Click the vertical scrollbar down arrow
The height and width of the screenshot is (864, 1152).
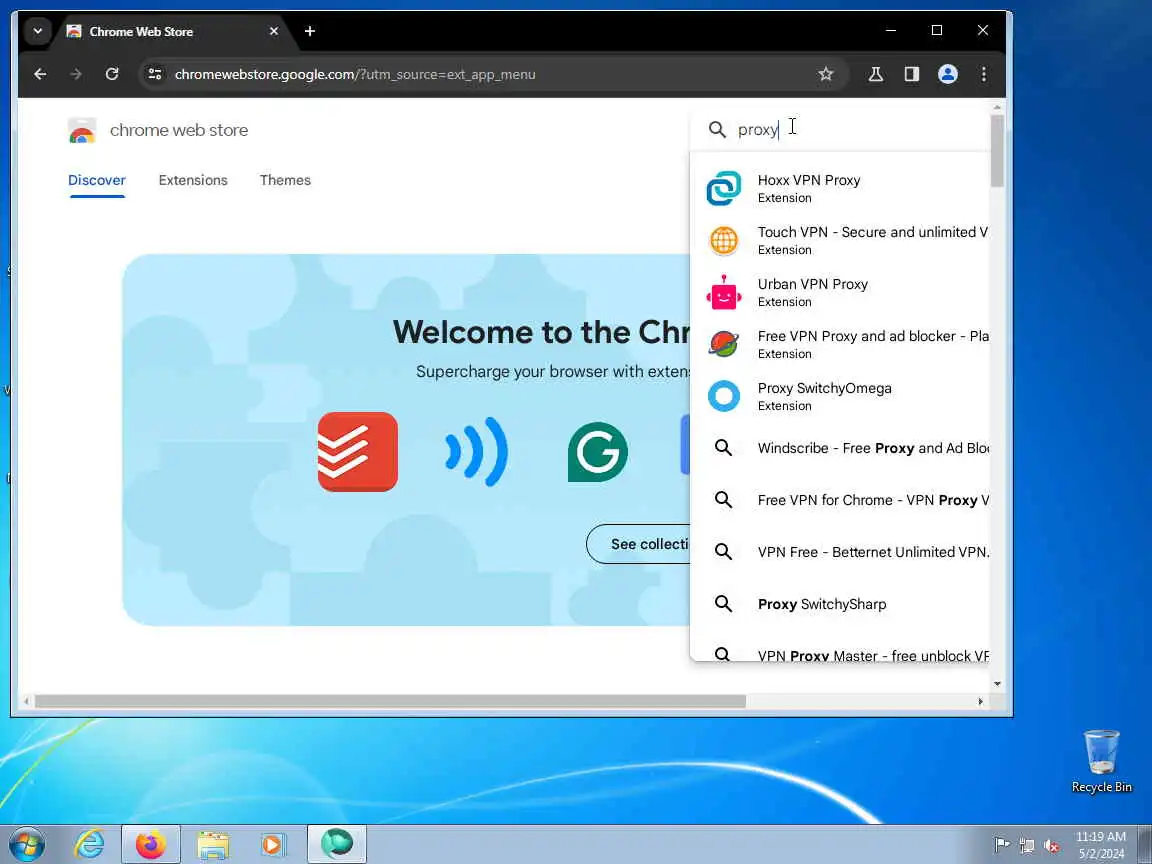(x=997, y=684)
